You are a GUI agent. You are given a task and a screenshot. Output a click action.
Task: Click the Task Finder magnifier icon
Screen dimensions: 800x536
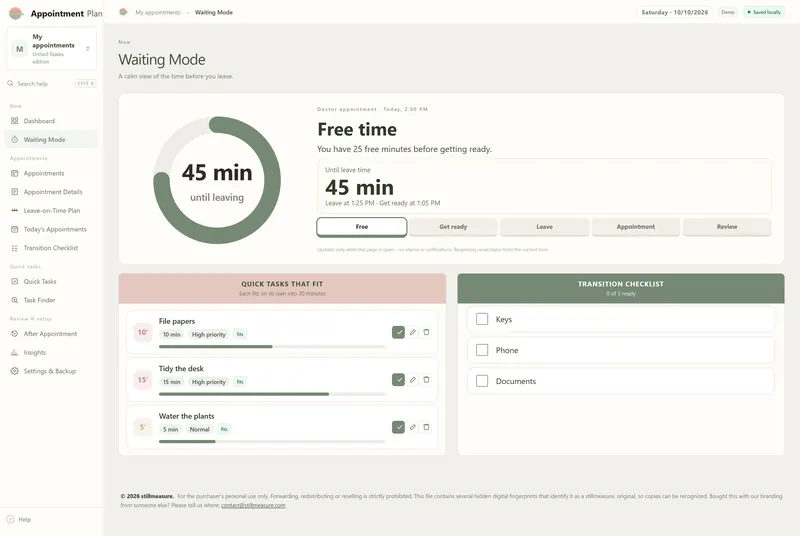(14, 300)
